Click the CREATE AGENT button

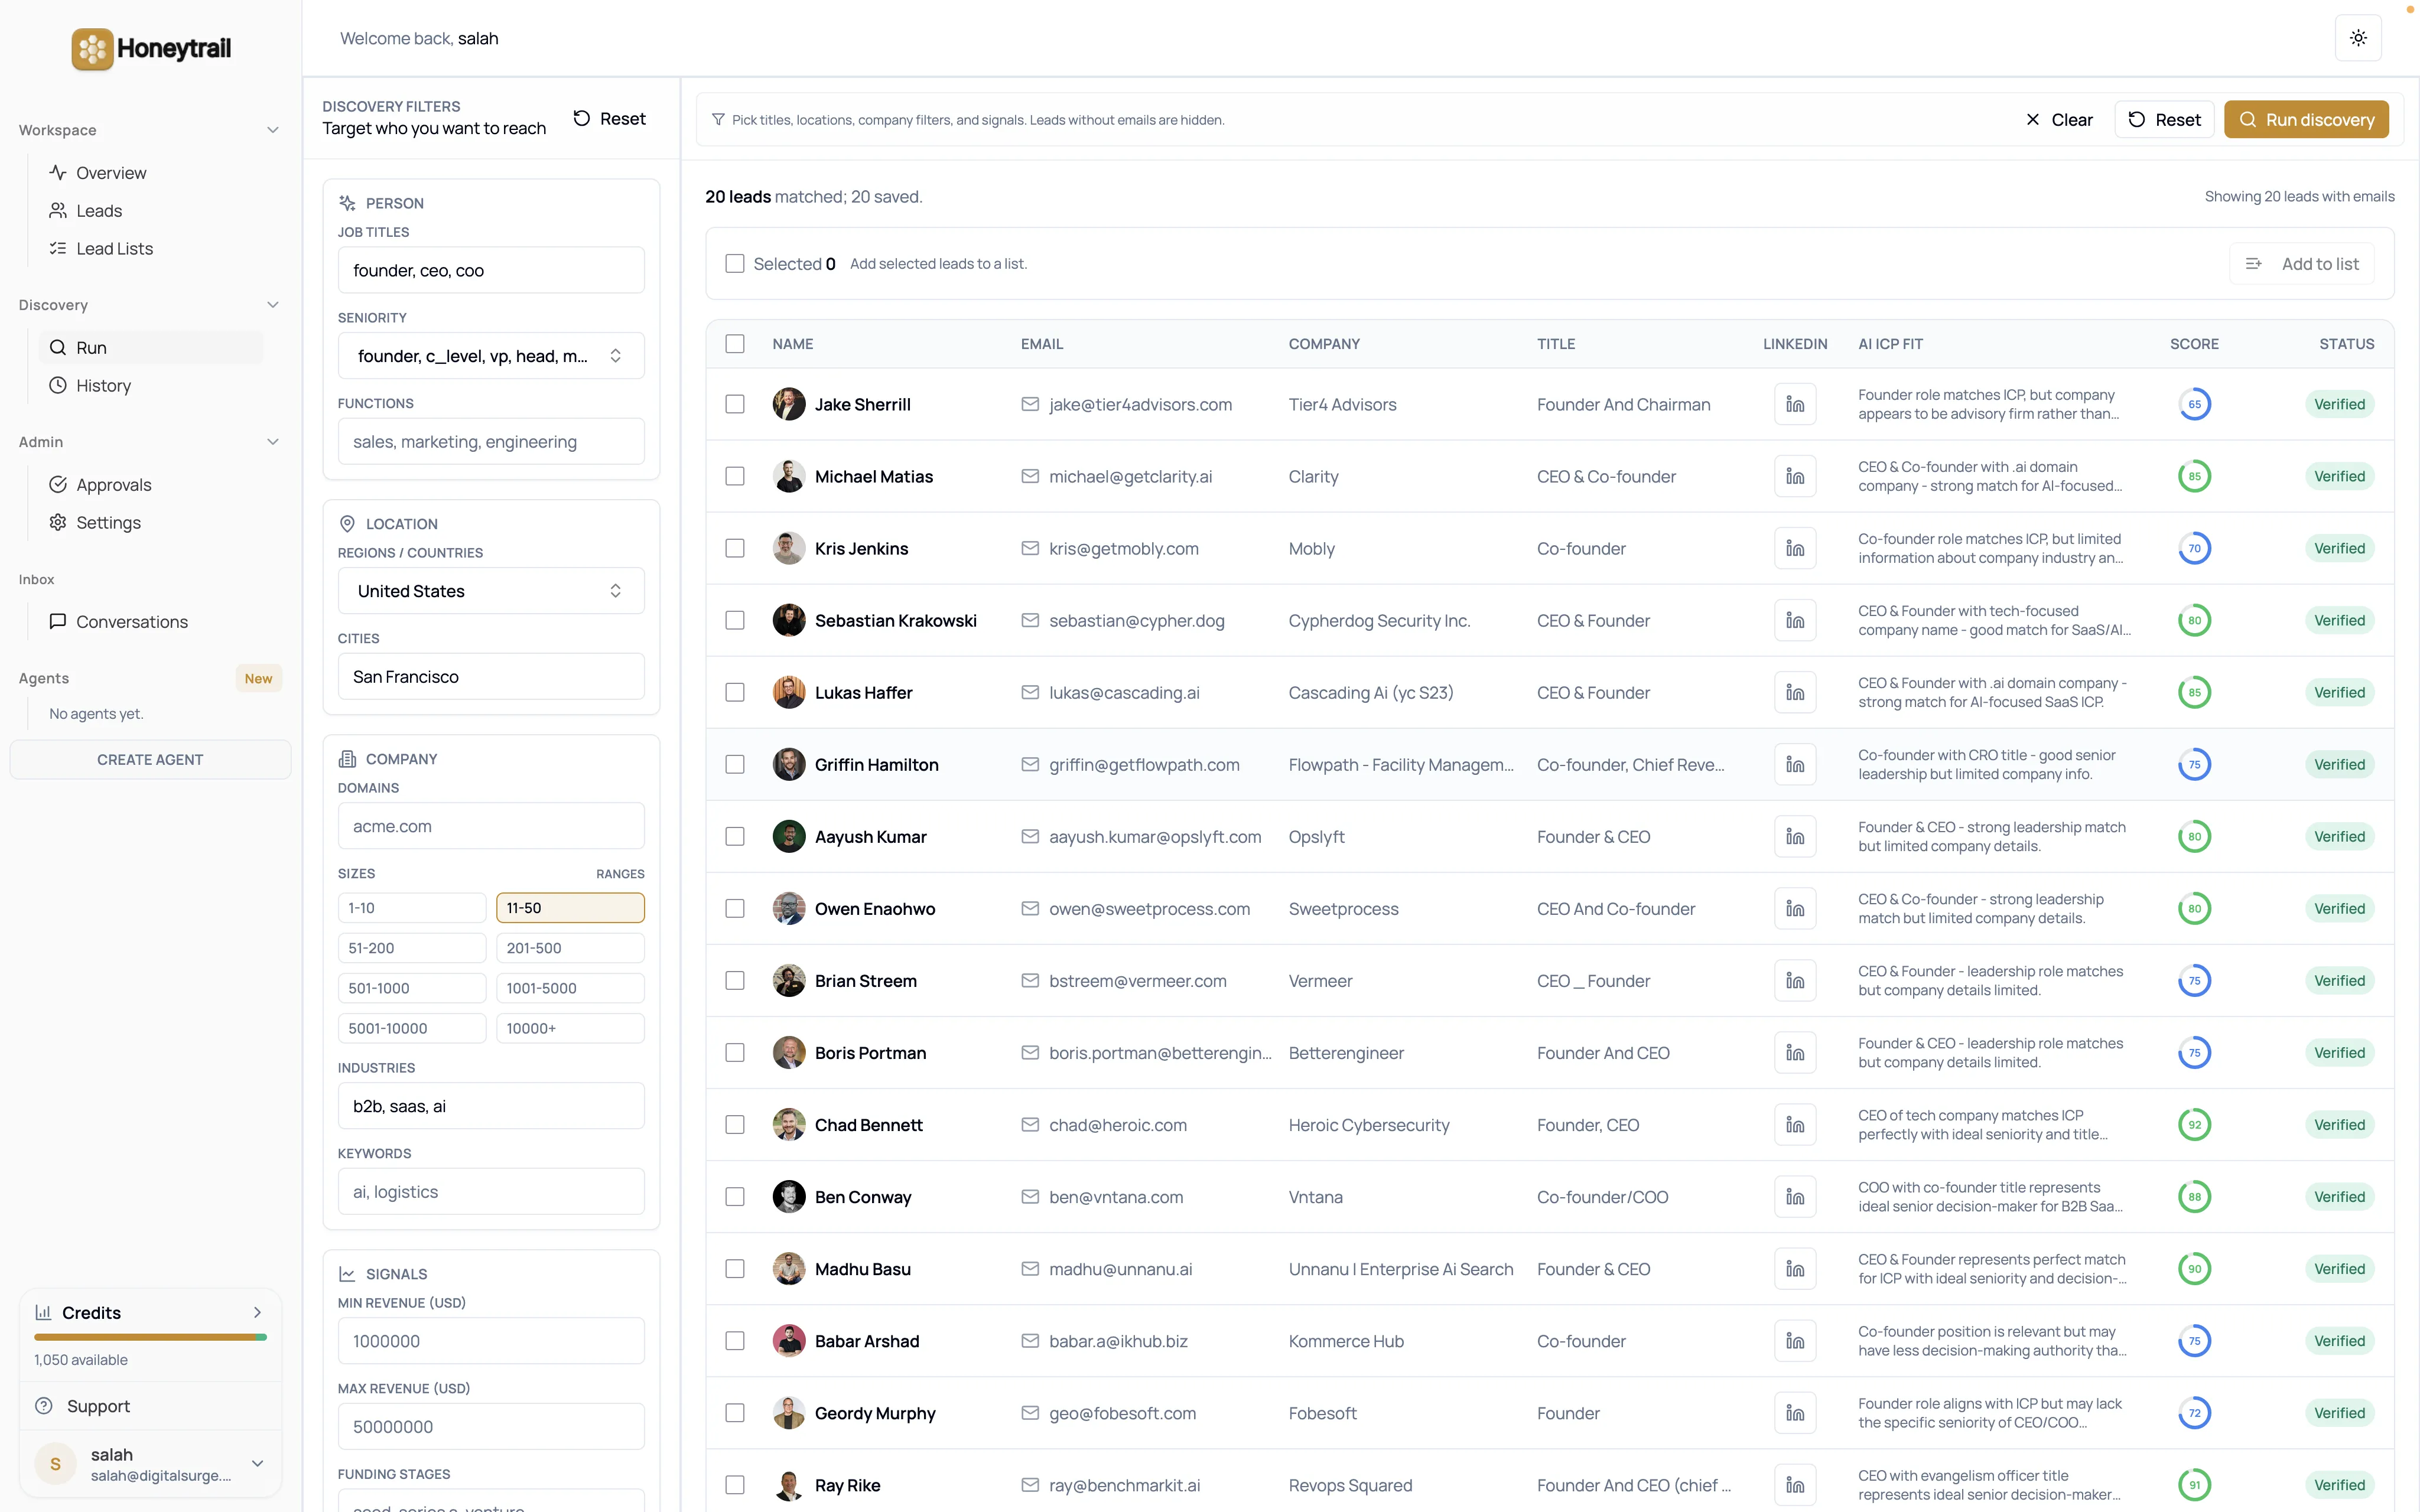(150, 760)
